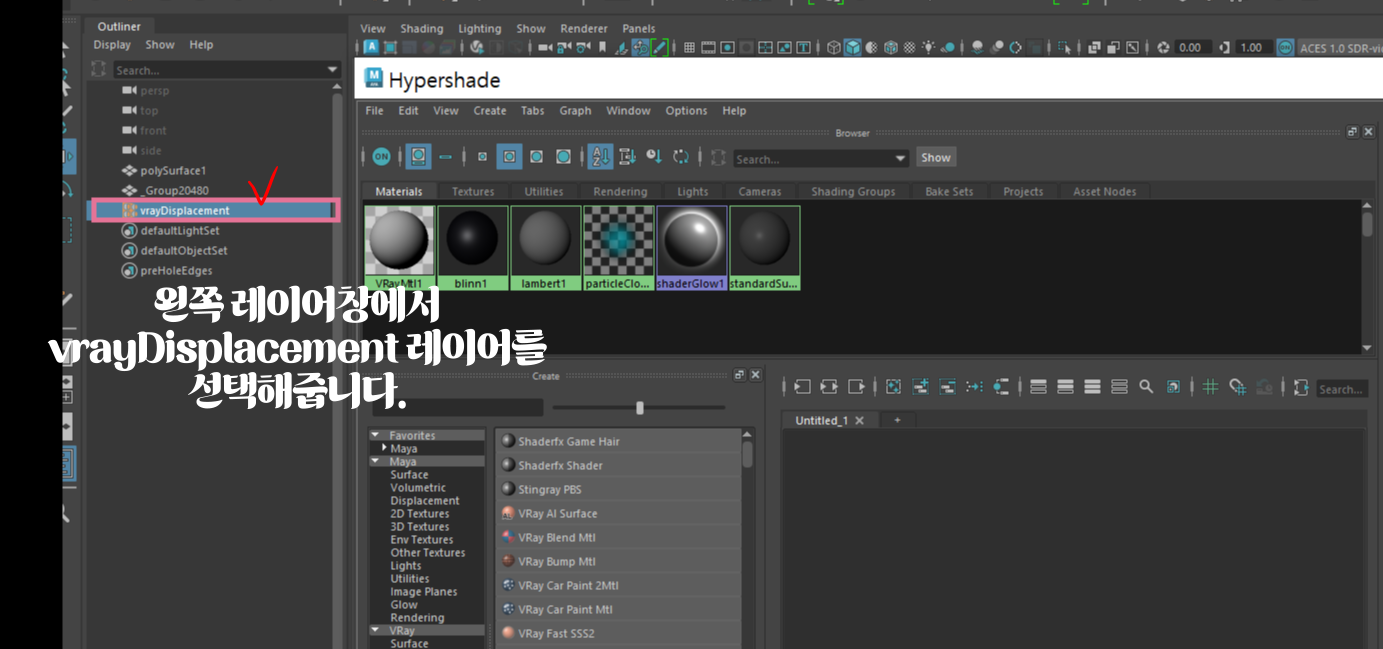Add a new node editor tab with plus
This screenshot has height=649, width=1383.
point(897,420)
